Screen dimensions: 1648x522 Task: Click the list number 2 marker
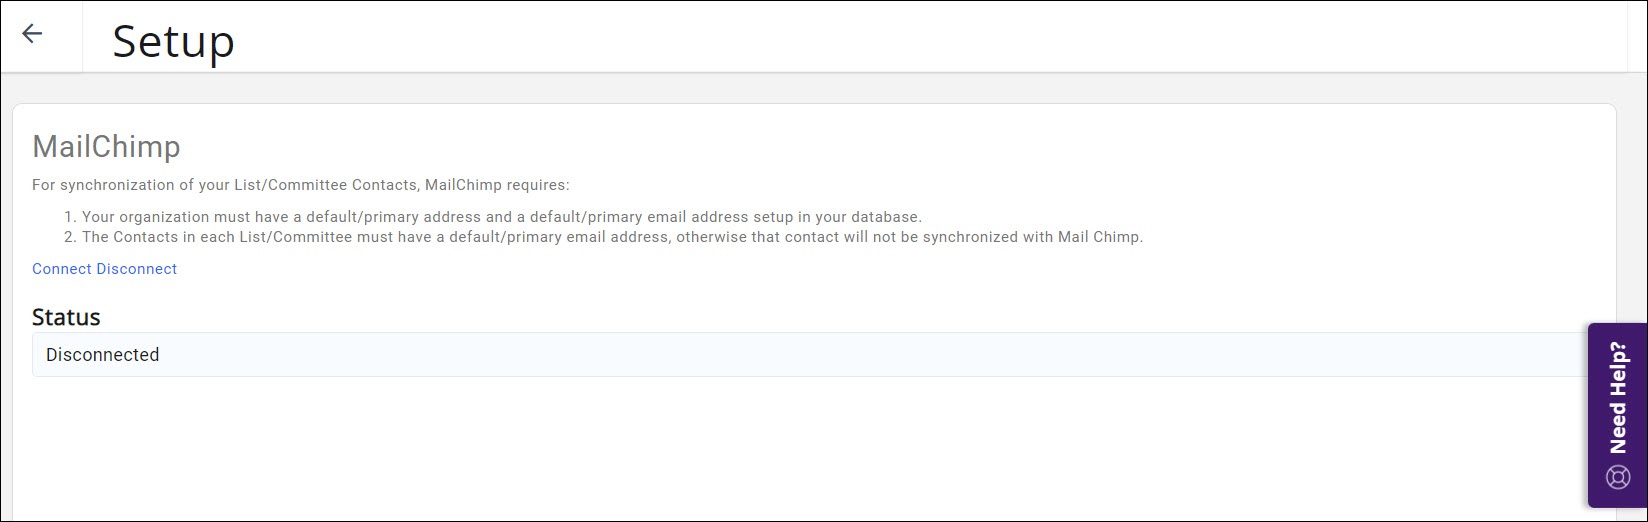pos(70,237)
